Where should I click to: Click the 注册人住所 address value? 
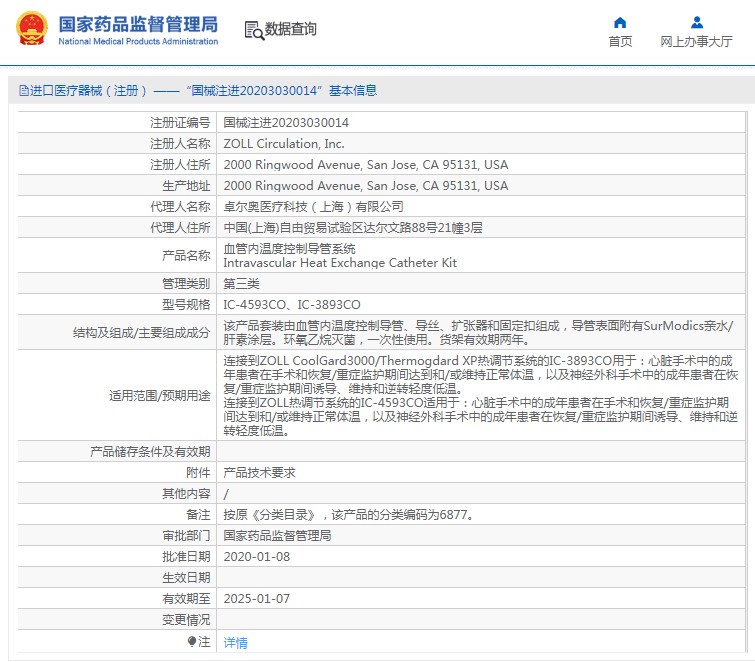coord(366,165)
